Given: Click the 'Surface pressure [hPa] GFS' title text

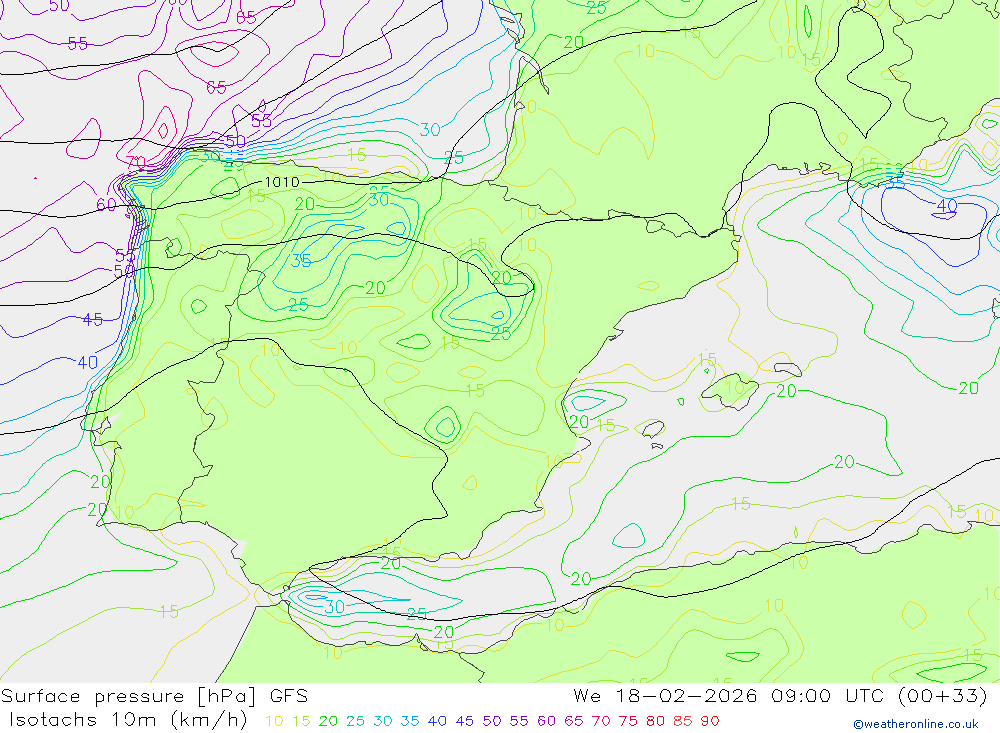Looking at the screenshot, I should [x=154, y=696].
